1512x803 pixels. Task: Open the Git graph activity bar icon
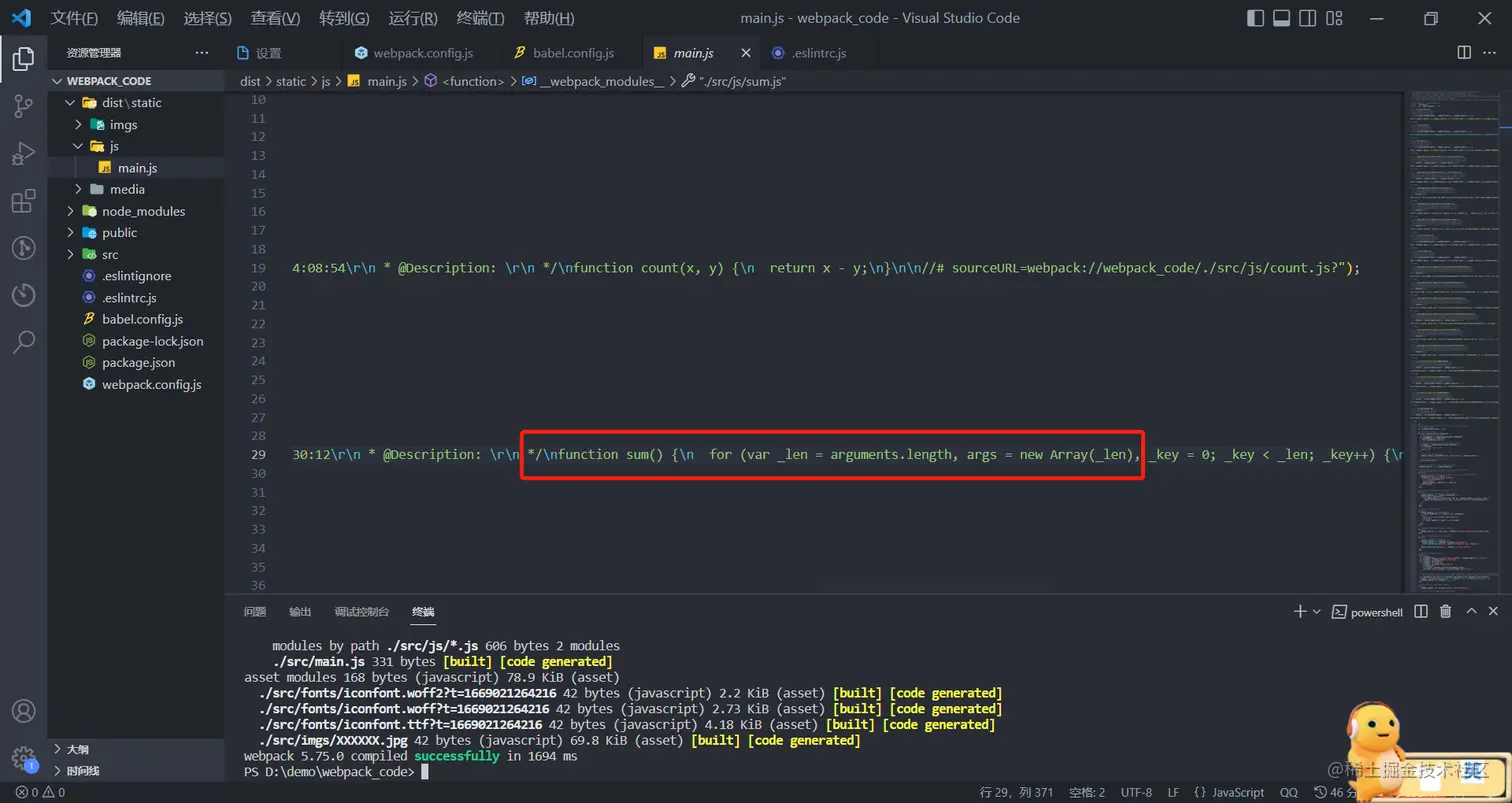[23, 248]
